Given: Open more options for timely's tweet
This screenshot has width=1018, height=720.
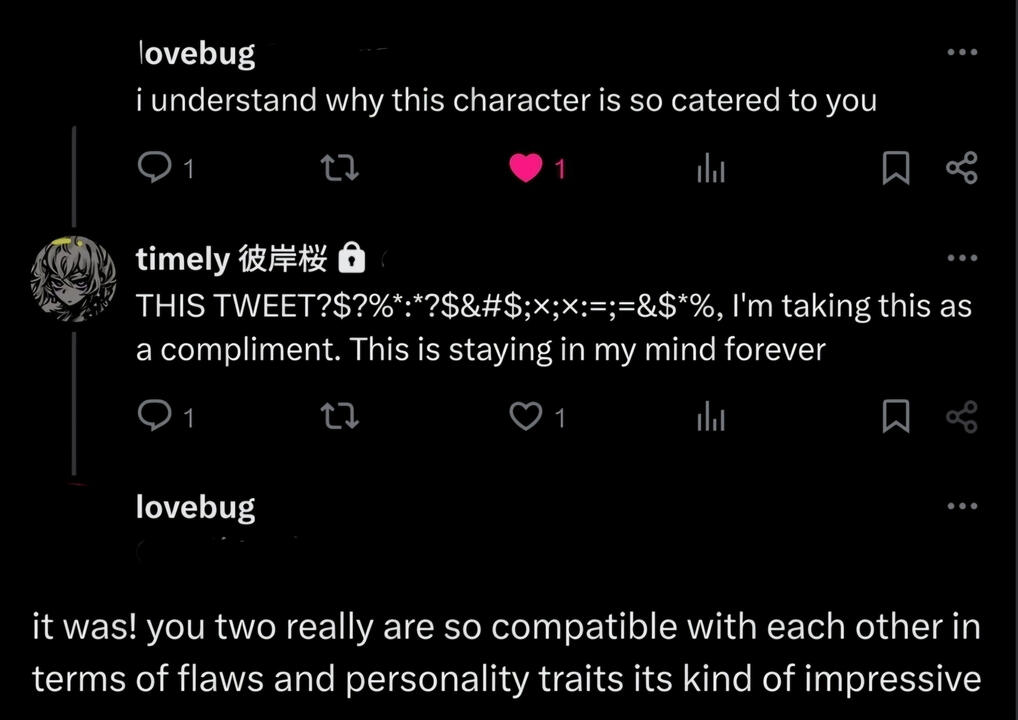Looking at the screenshot, I should tap(961, 258).
